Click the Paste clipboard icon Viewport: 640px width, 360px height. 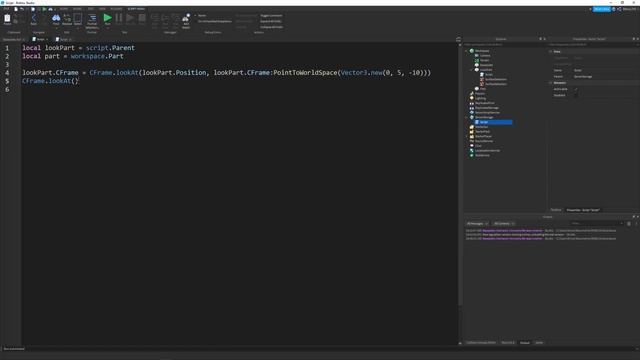tap(7, 18)
